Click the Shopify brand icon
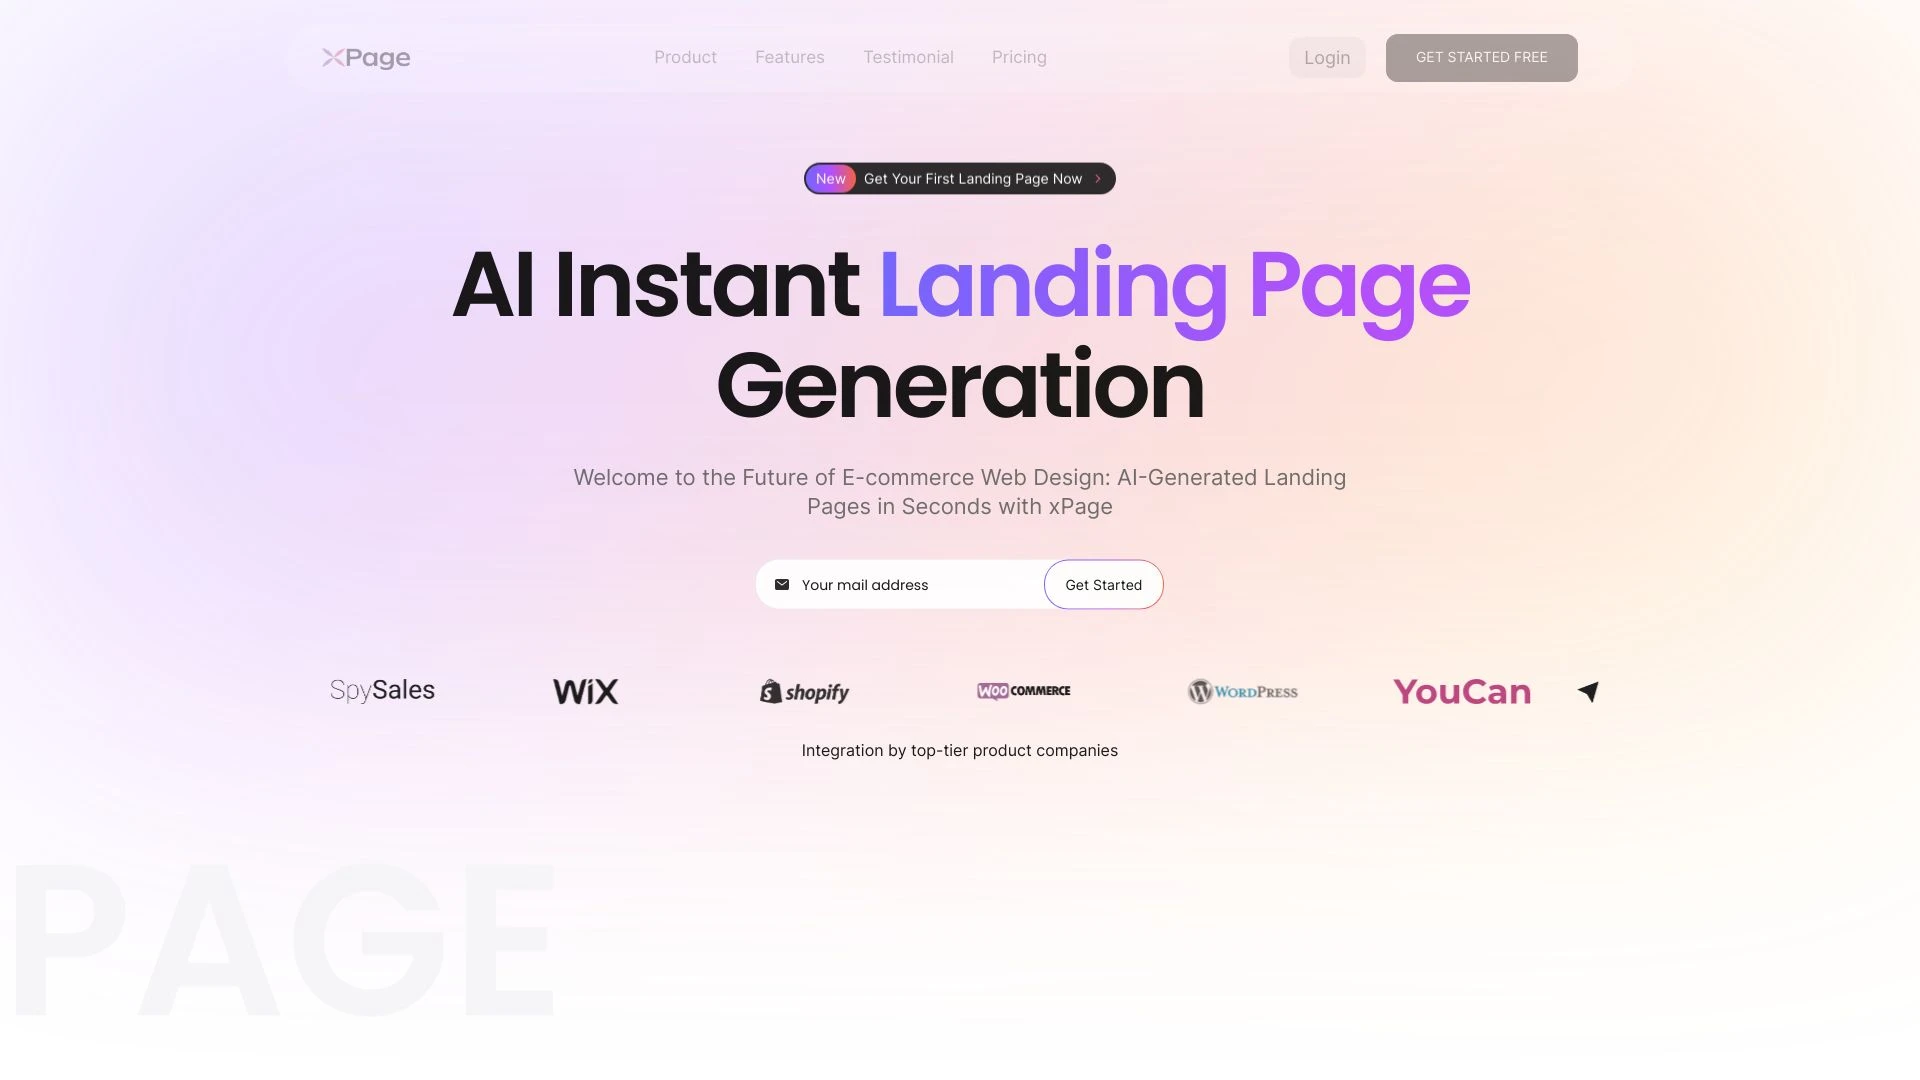 point(804,691)
